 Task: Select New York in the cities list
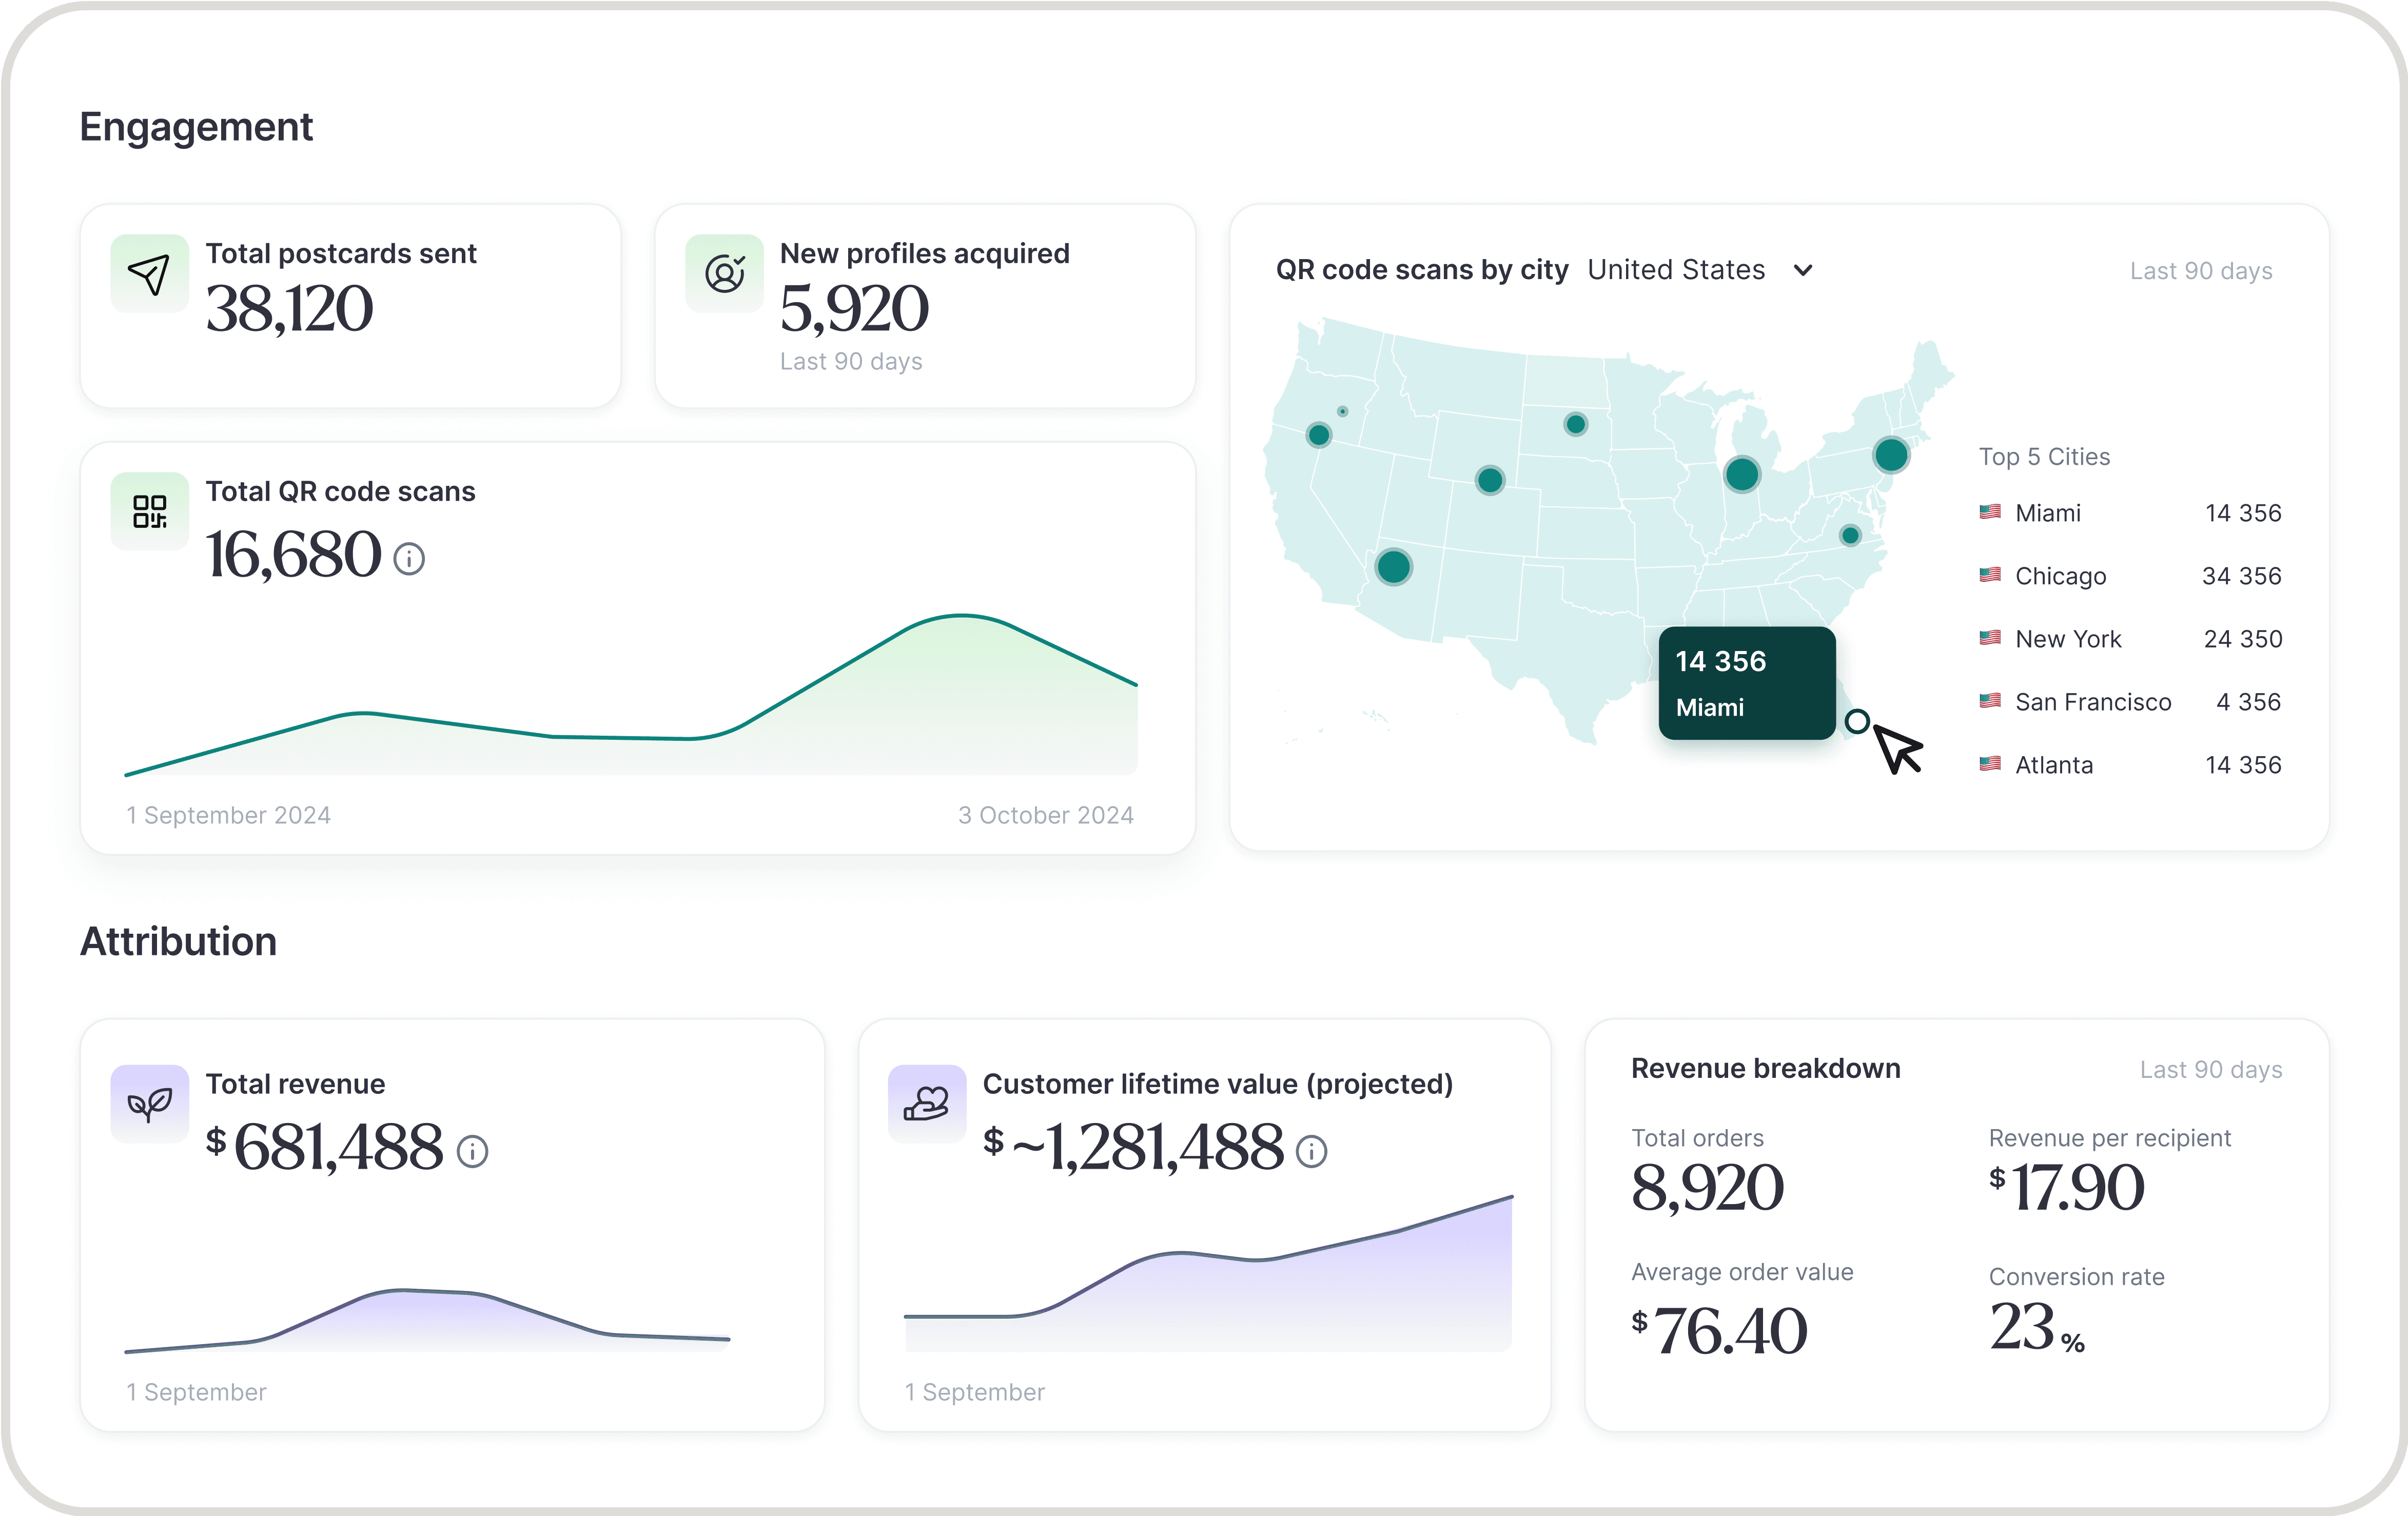[x=2067, y=639]
